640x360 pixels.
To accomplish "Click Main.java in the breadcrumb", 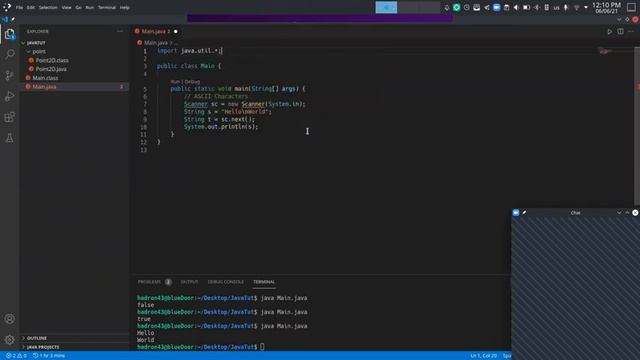I will point(156,42).
